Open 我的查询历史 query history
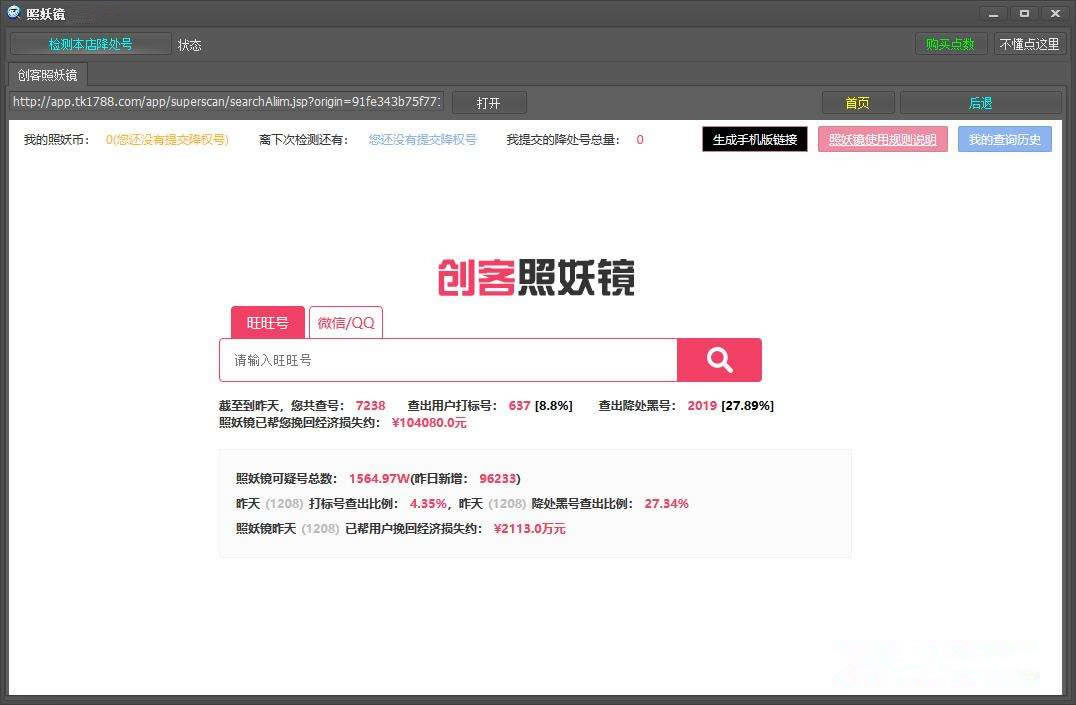Image resolution: width=1076 pixels, height=705 pixels. pyautogui.click(x=1004, y=139)
